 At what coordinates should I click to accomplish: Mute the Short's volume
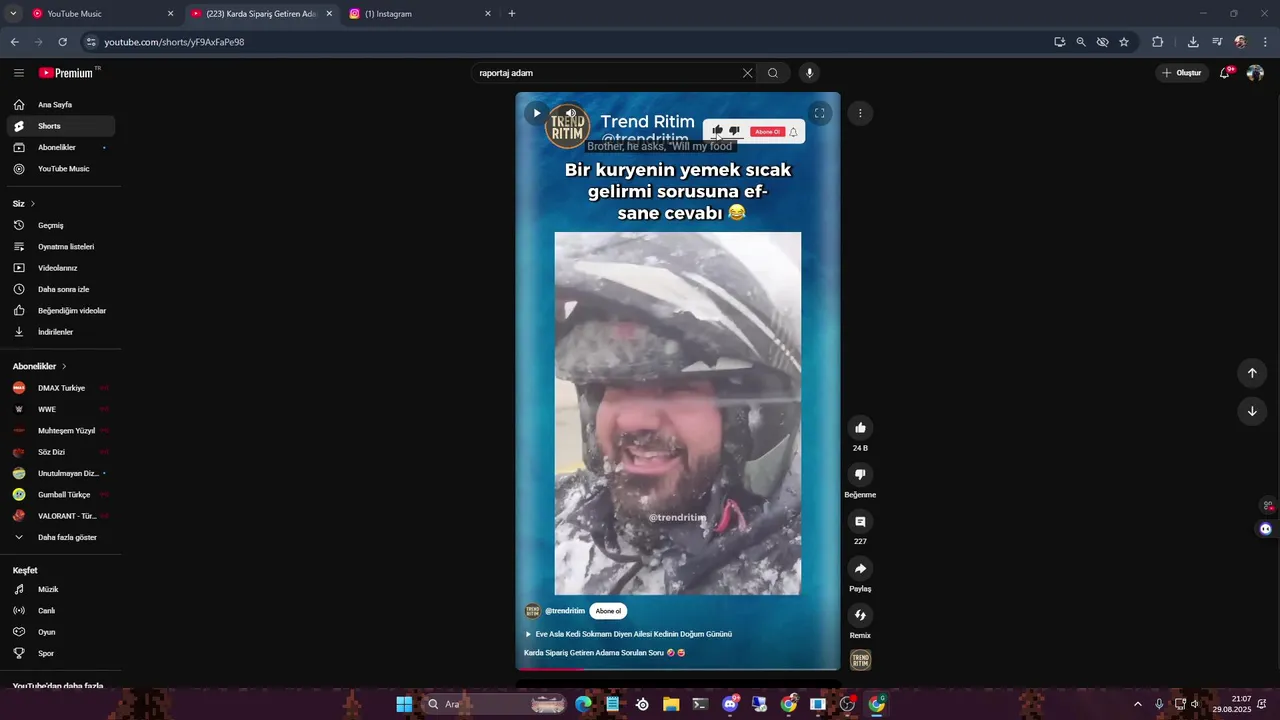pos(570,113)
